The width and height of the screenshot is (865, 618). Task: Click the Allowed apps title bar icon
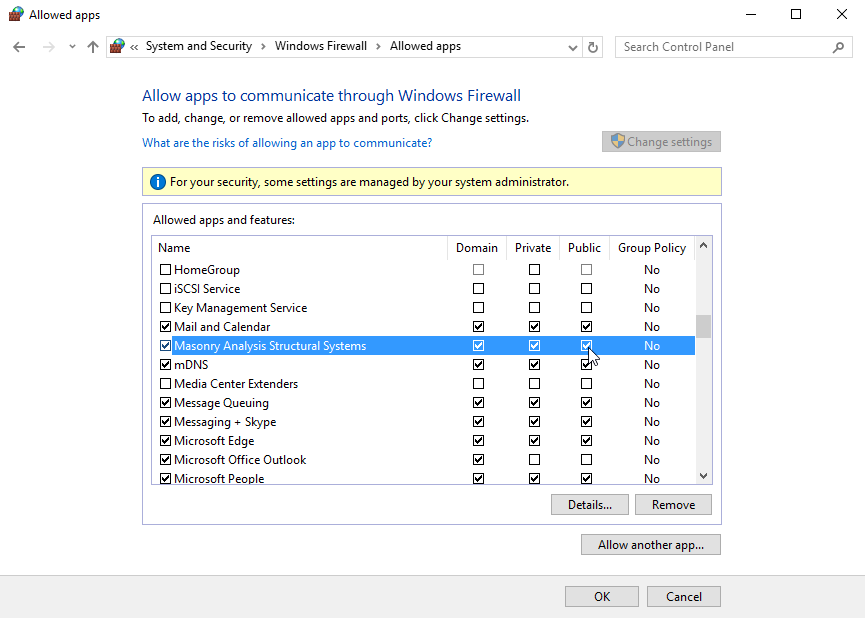[x=16, y=14]
